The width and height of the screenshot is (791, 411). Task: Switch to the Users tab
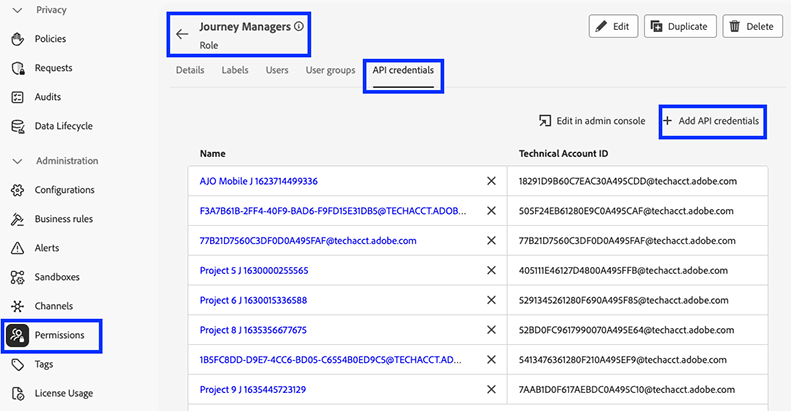(277, 70)
